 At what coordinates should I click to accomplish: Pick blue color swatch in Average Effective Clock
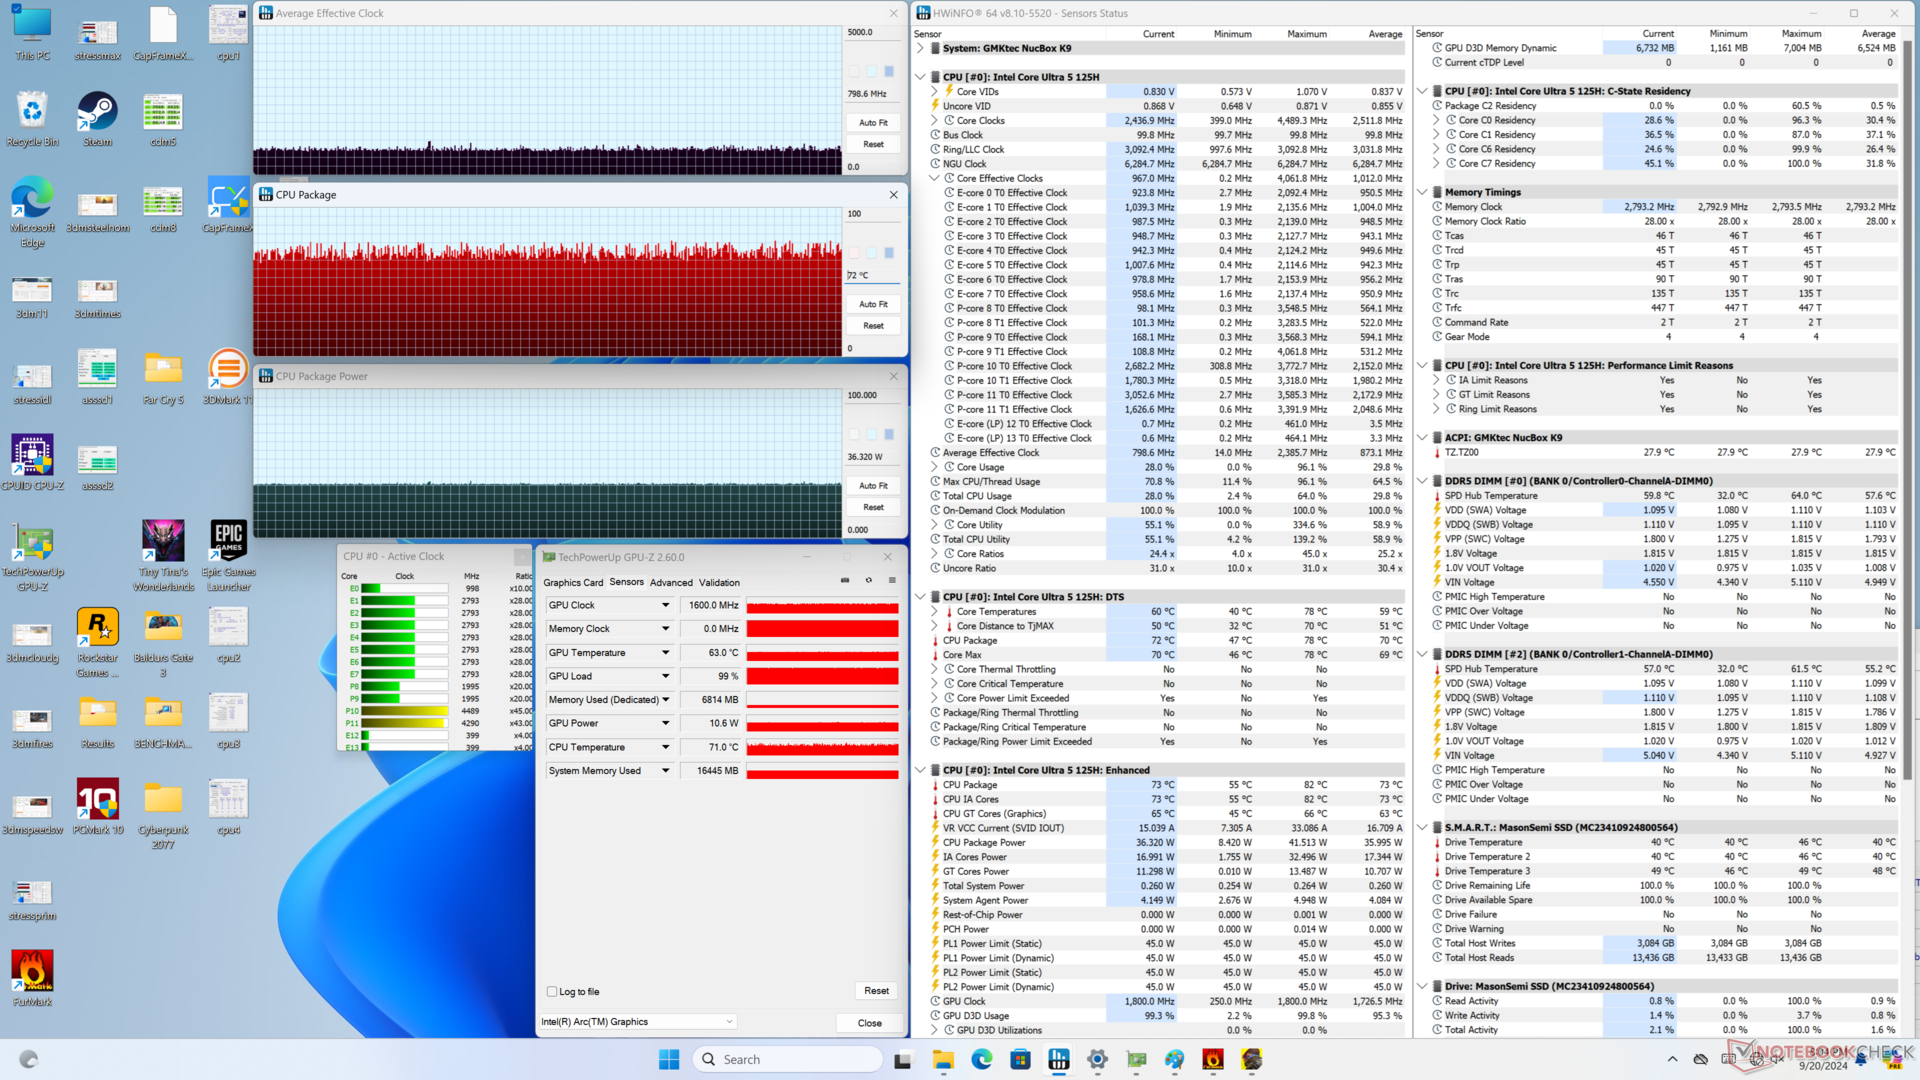(889, 71)
